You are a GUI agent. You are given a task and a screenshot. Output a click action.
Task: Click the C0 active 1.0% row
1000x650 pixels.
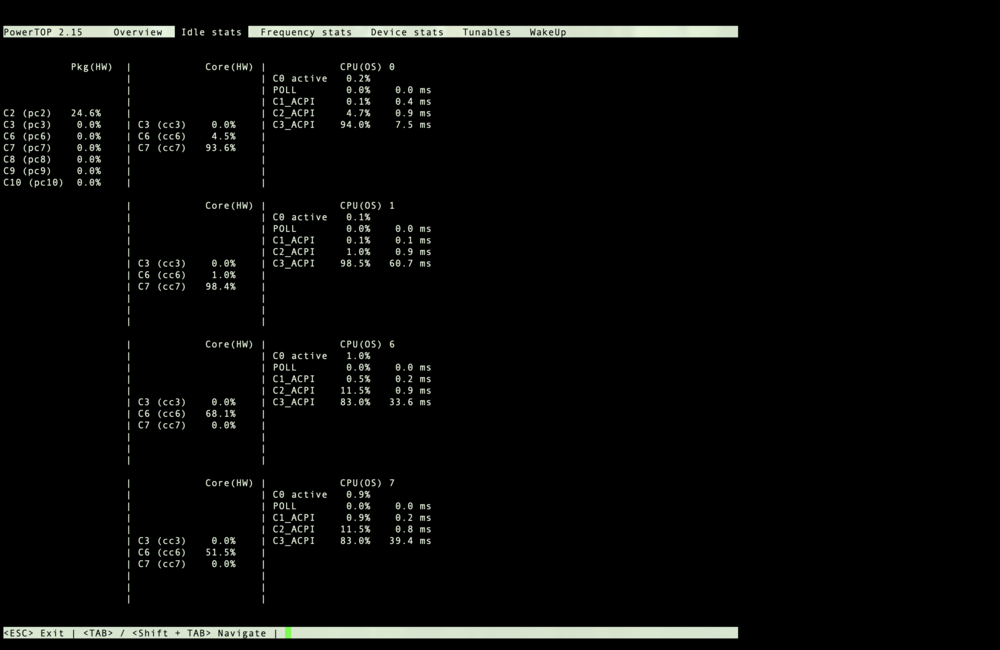321,356
